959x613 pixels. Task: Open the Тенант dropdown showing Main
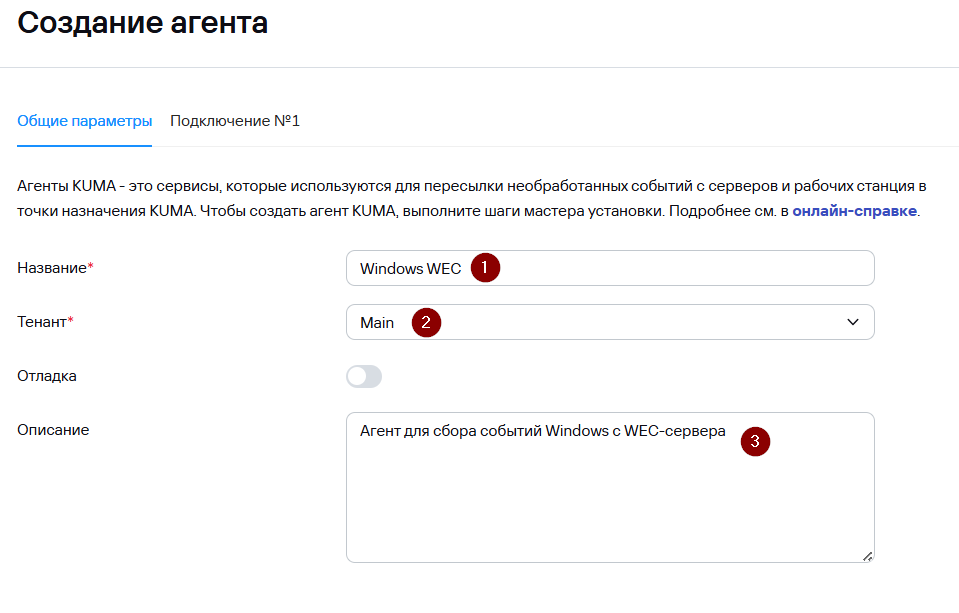610,322
